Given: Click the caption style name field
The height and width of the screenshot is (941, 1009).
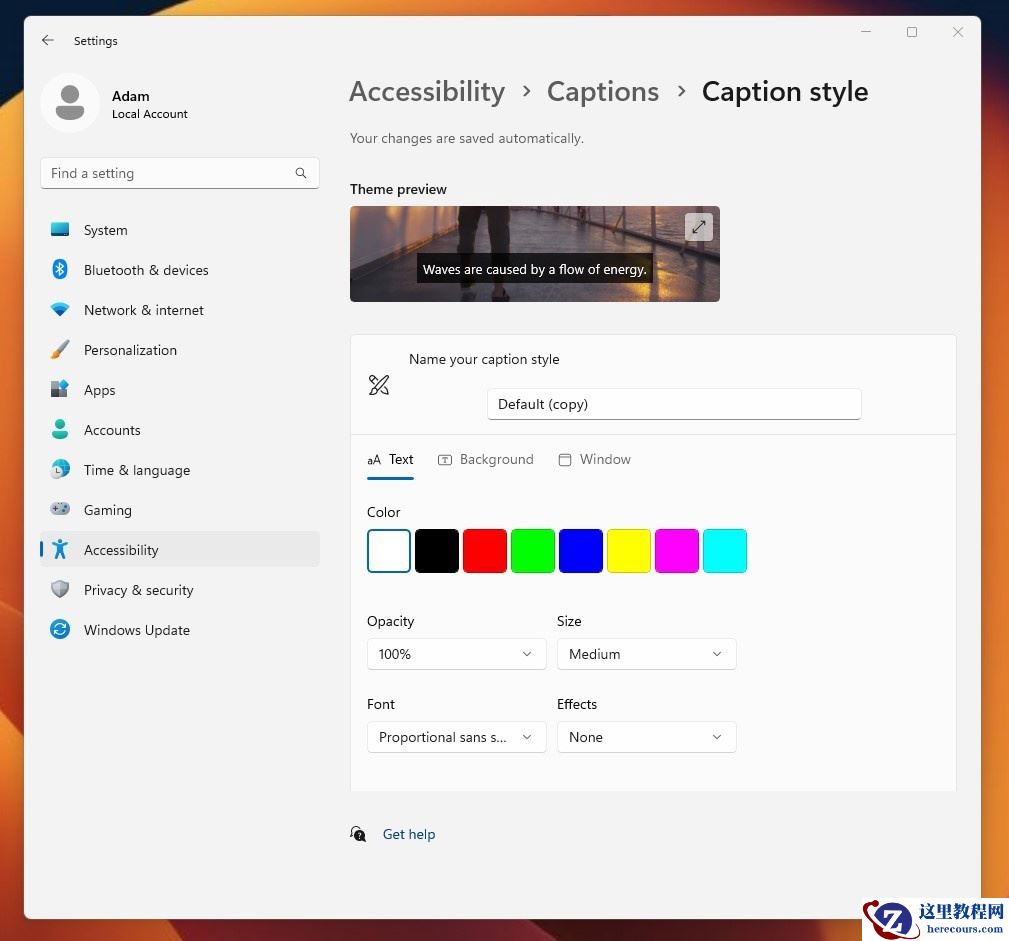Looking at the screenshot, I should (673, 404).
